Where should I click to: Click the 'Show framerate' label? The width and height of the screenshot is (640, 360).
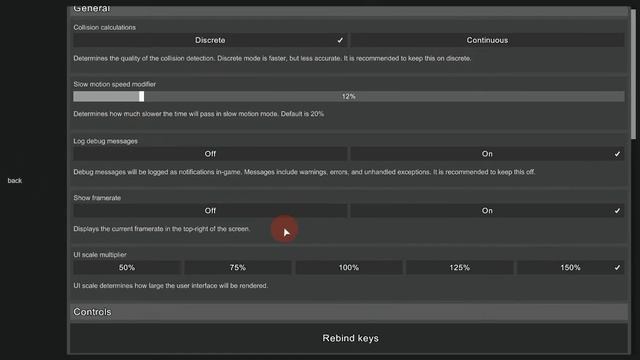point(97,198)
